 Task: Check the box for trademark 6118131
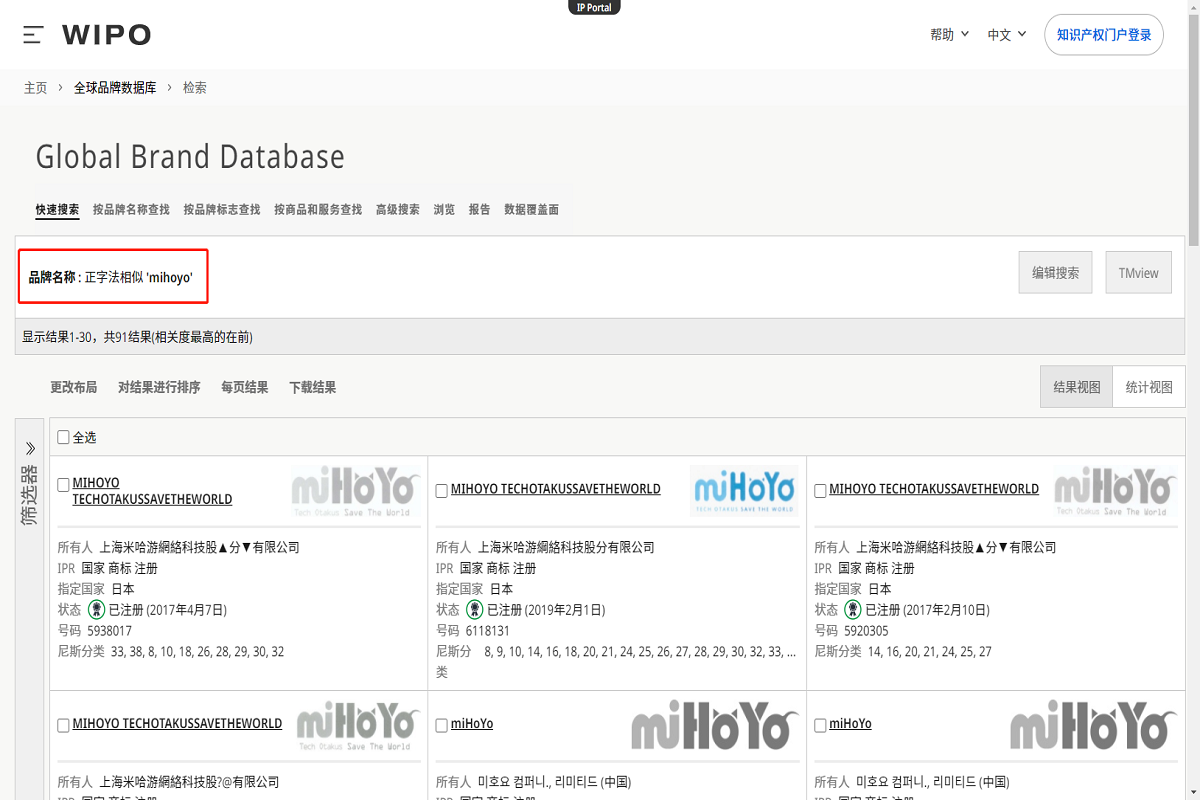442,491
